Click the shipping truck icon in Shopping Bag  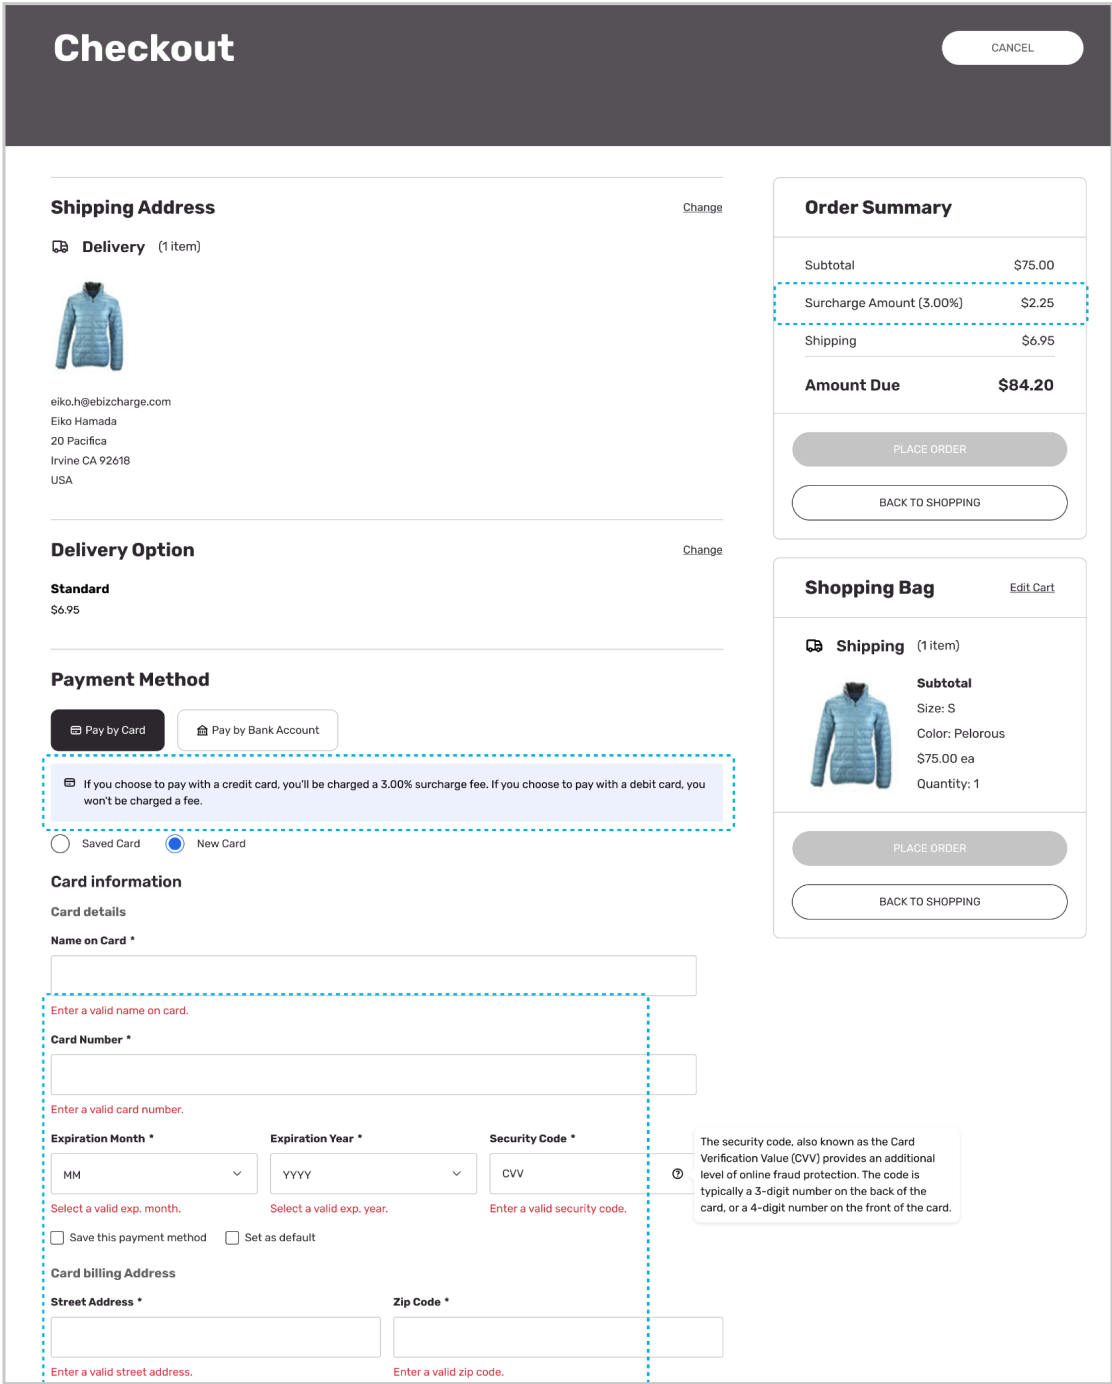coord(814,646)
